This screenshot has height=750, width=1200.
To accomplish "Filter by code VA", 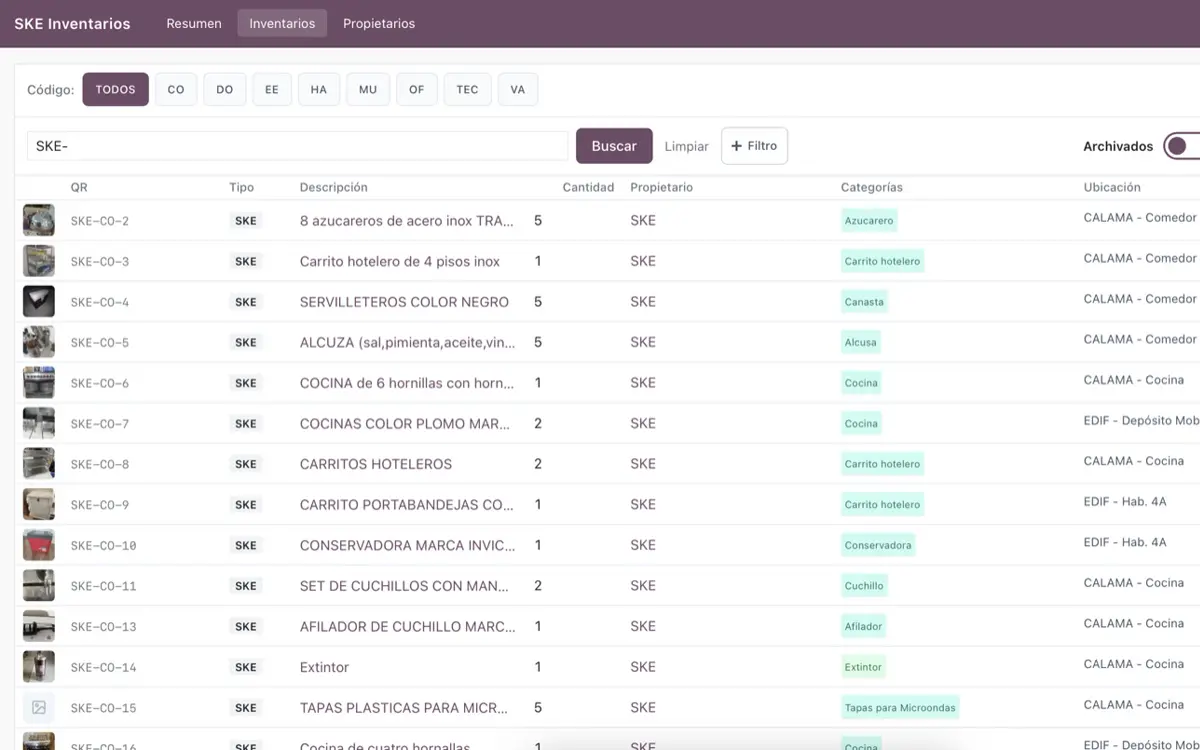I will tap(518, 89).
